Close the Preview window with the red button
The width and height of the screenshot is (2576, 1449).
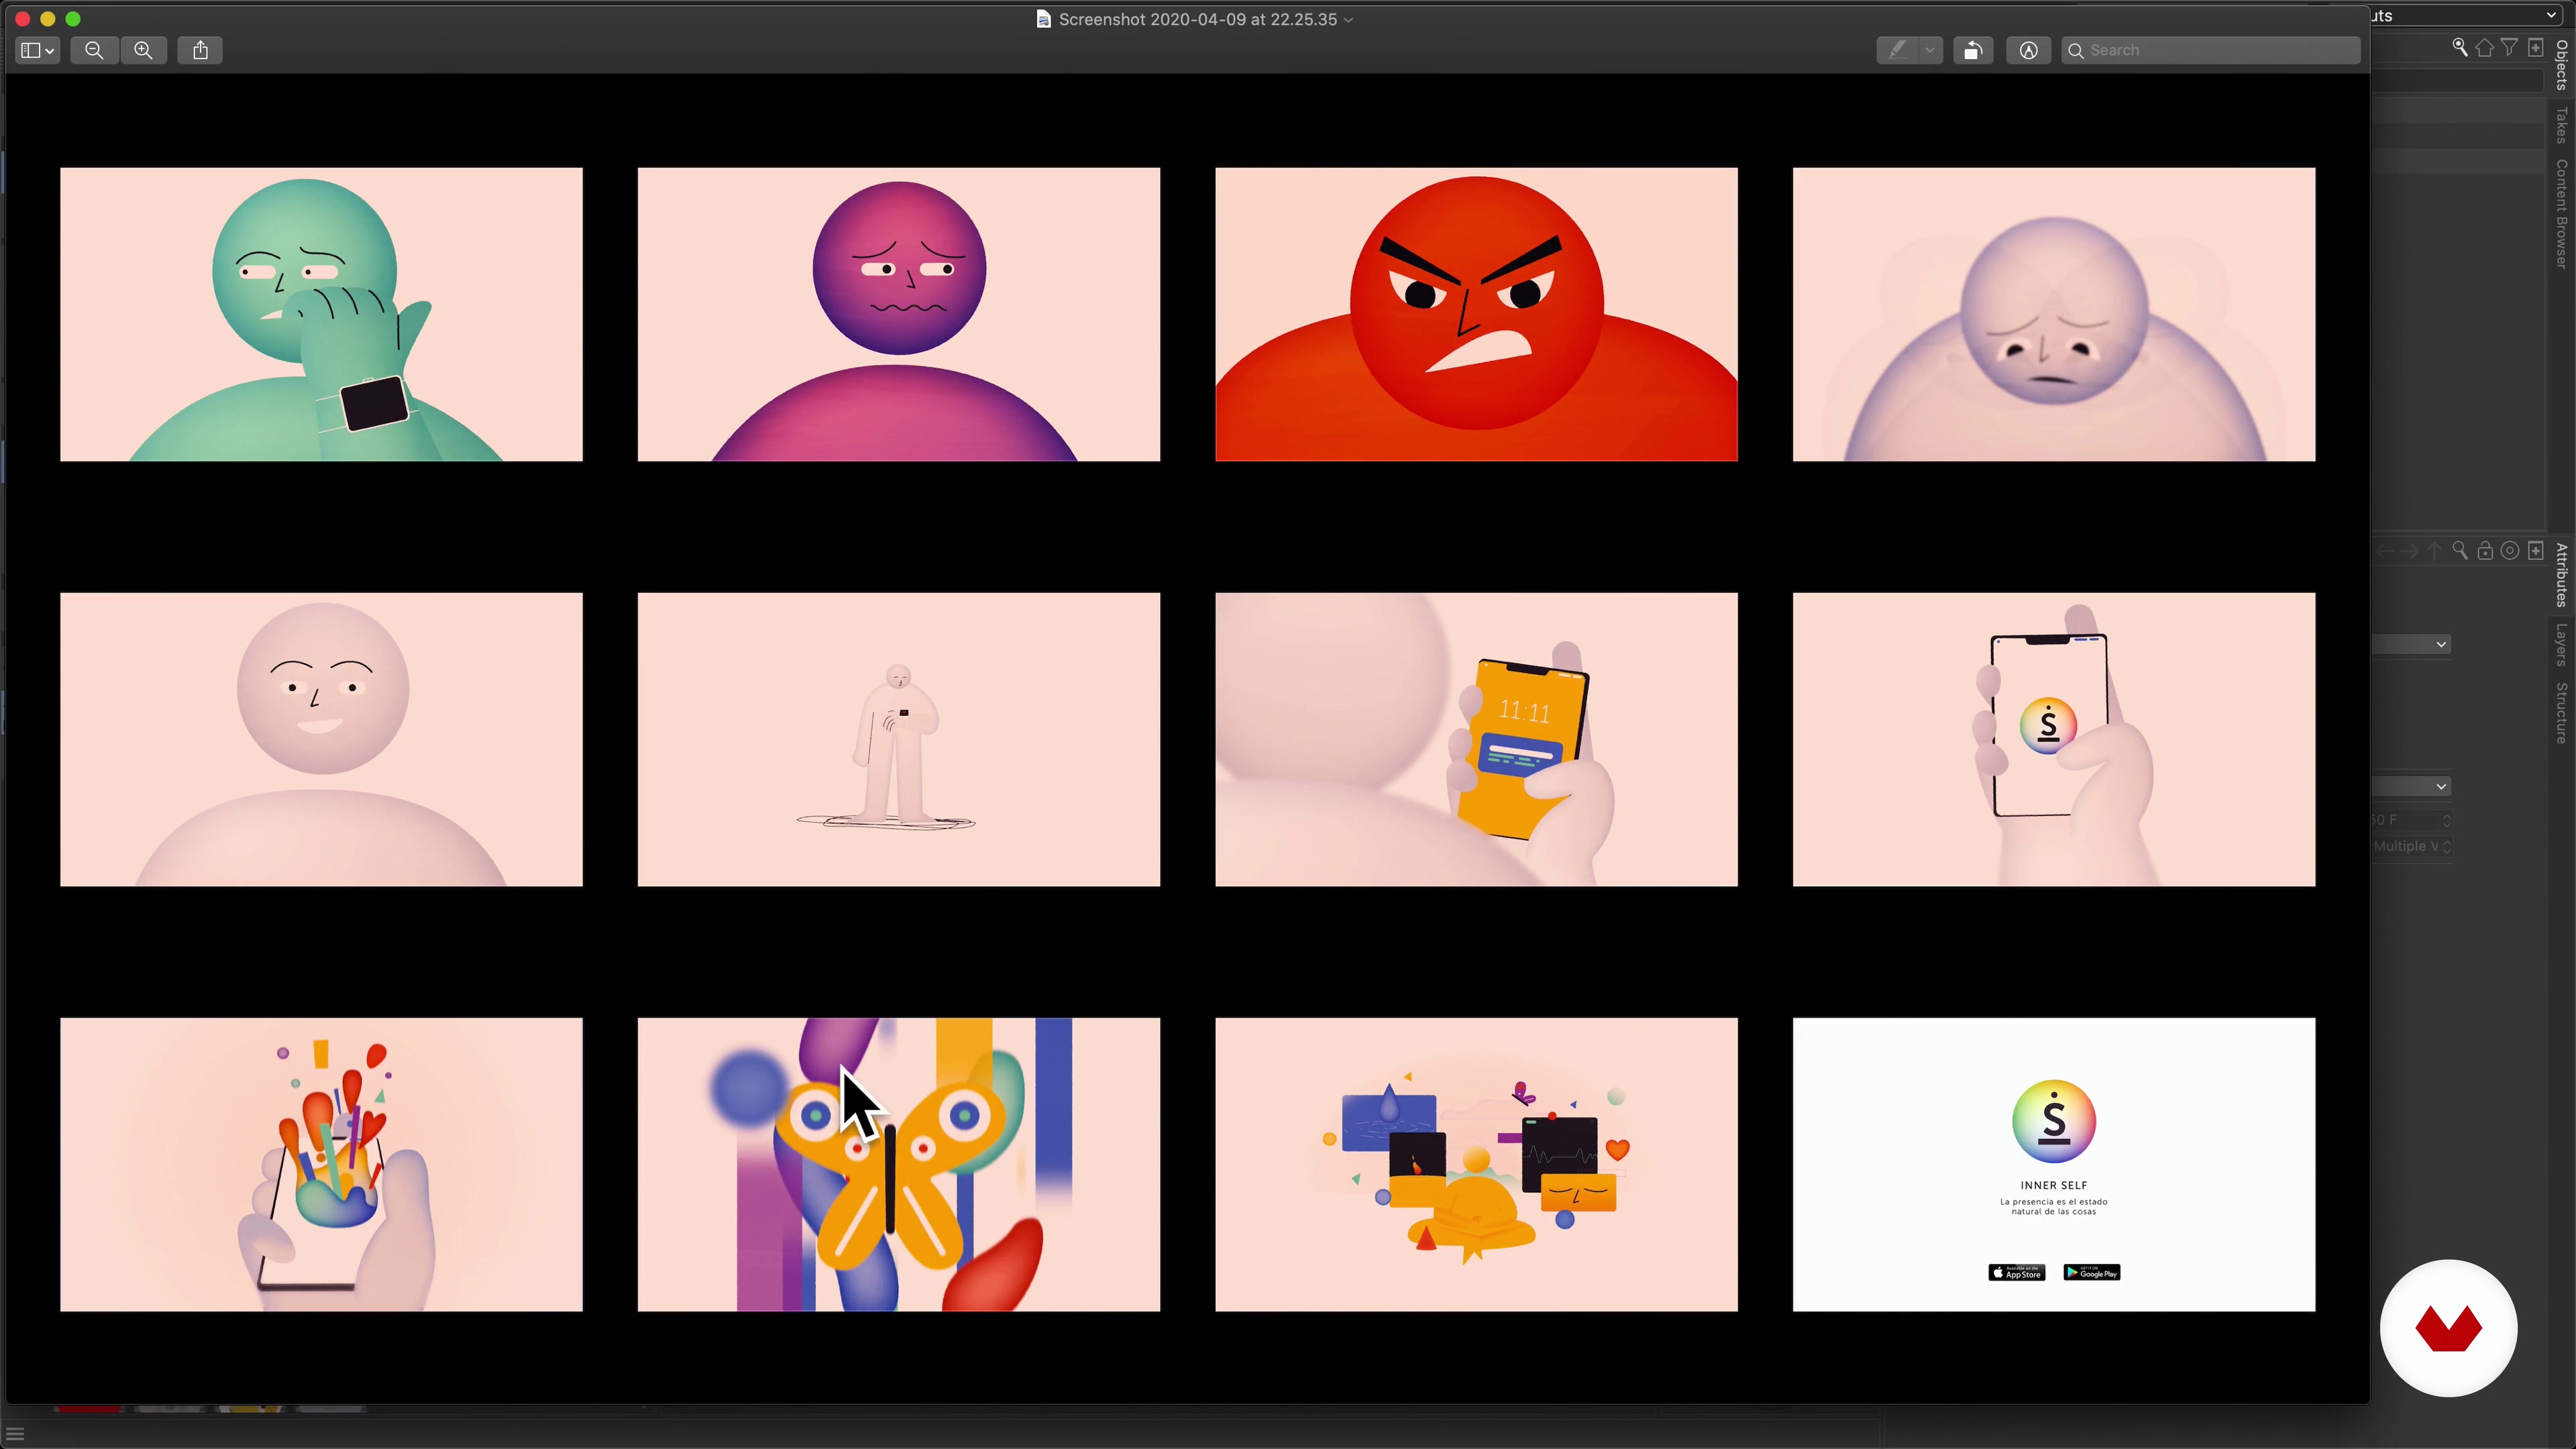click(x=22, y=19)
